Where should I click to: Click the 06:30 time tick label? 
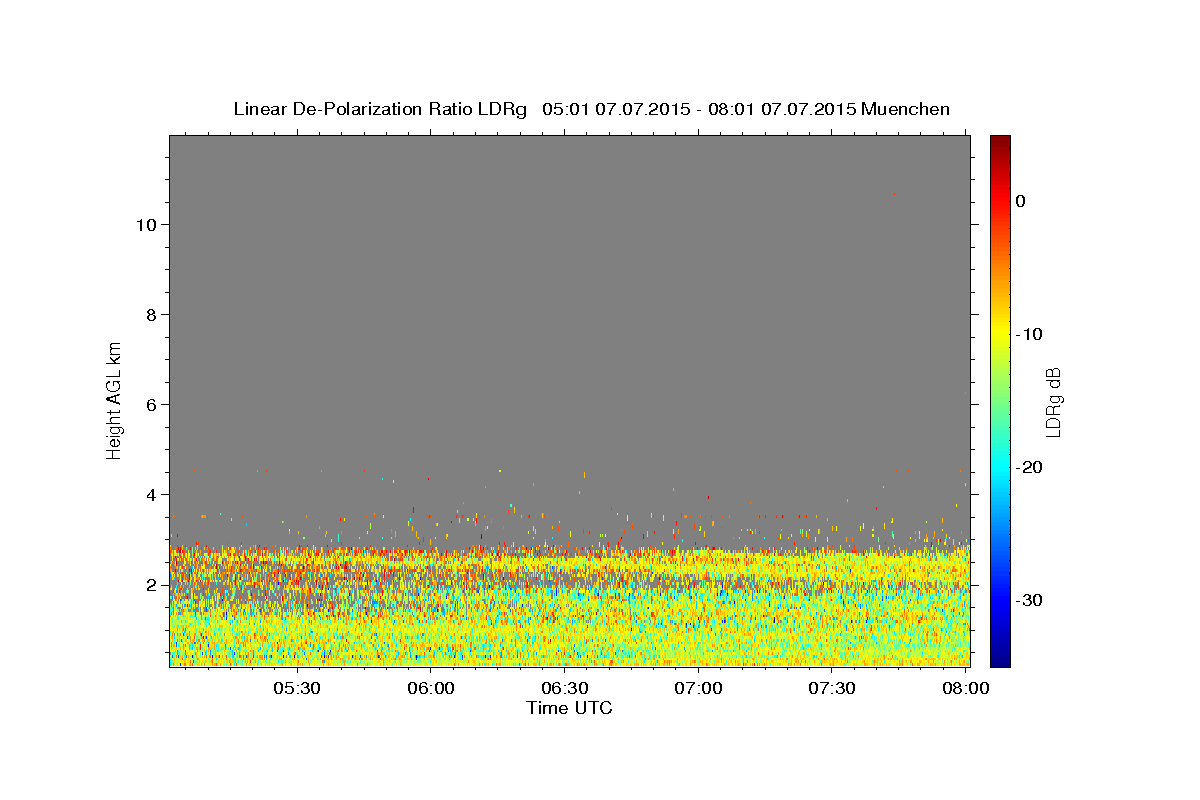point(564,688)
